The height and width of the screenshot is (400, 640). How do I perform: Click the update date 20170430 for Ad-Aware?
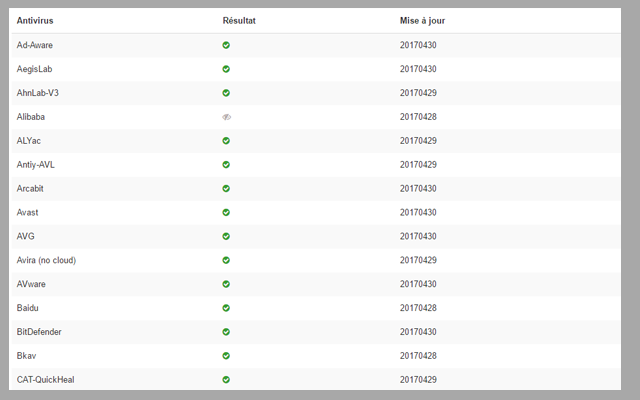418,45
